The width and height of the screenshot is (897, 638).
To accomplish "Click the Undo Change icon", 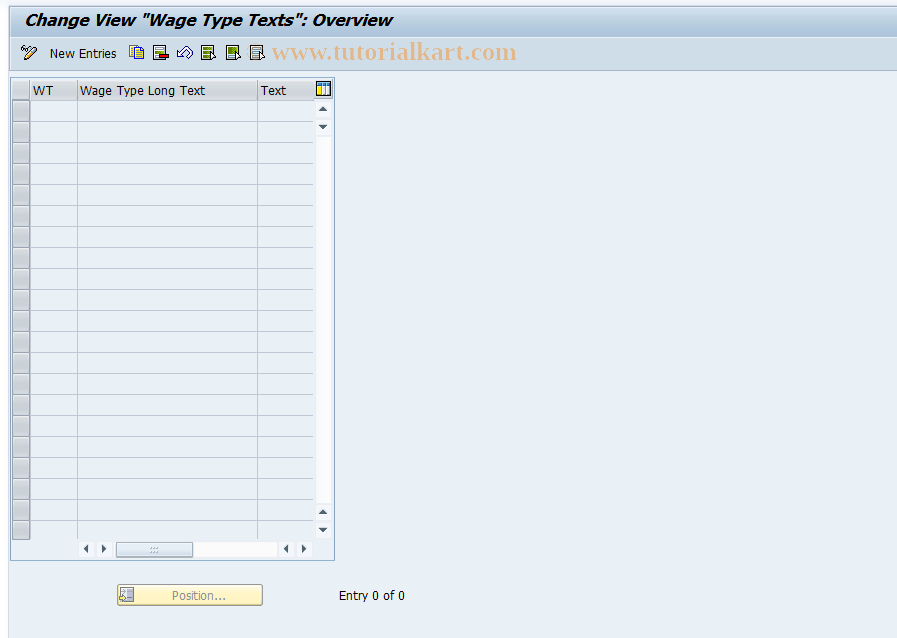I will [x=185, y=53].
